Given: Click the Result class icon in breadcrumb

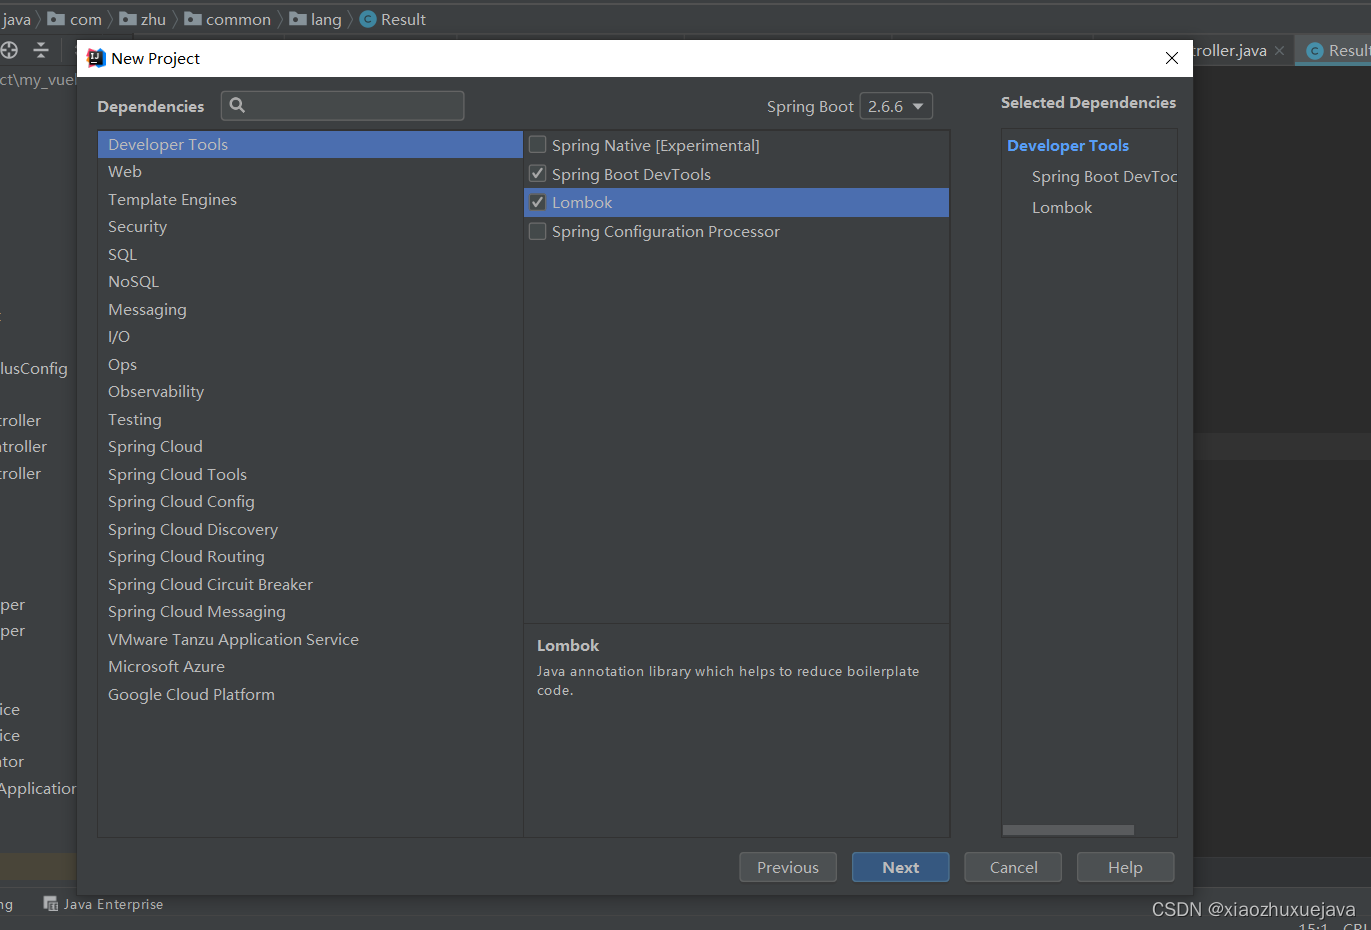Looking at the screenshot, I should tap(368, 19).
